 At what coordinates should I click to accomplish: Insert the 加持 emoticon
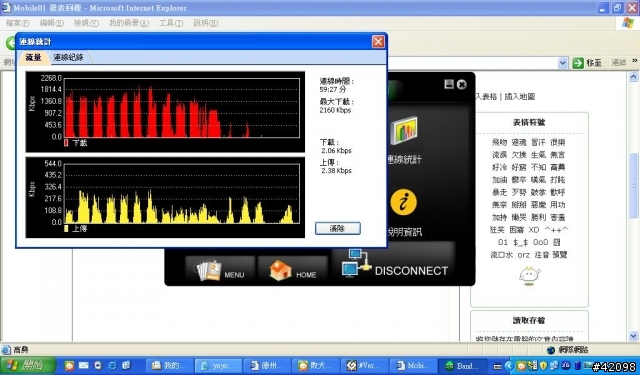pyautogui.click(x=500, y=217)
